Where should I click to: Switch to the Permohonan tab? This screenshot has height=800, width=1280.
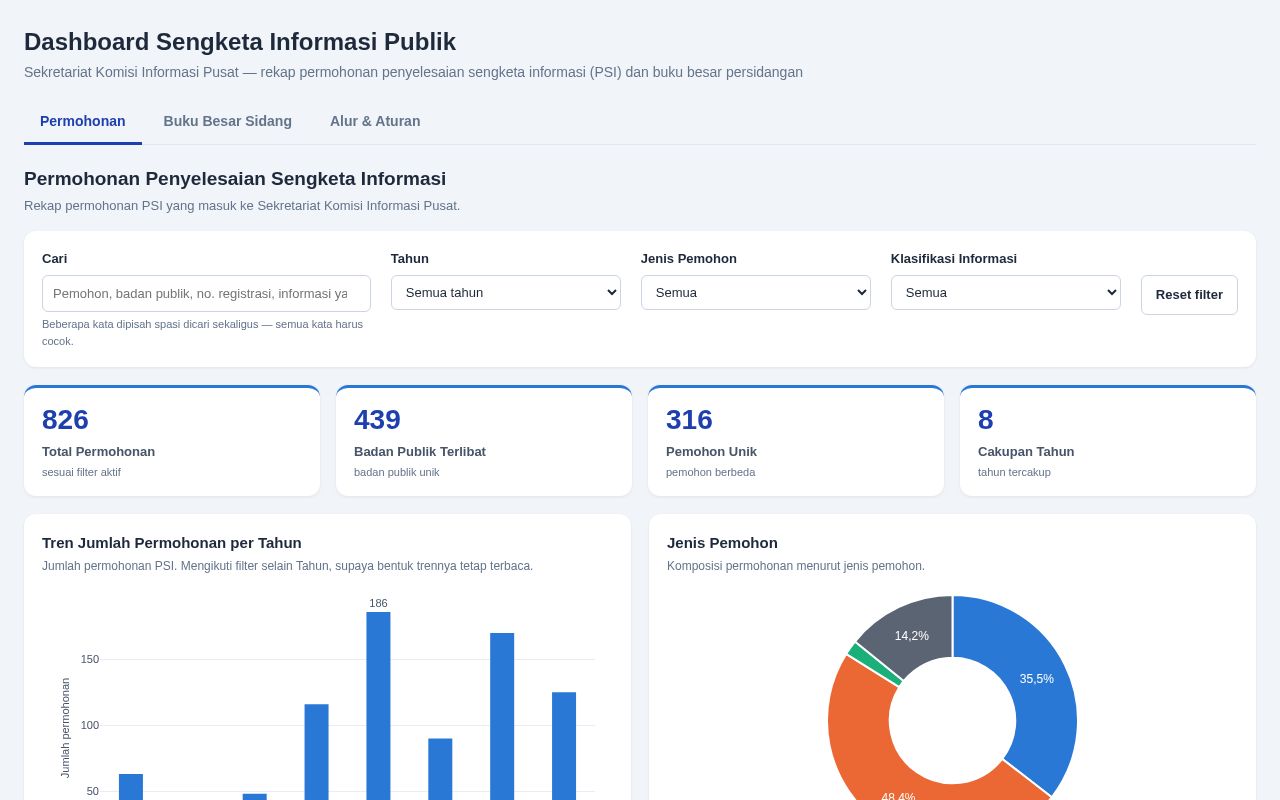pos(83,121)
